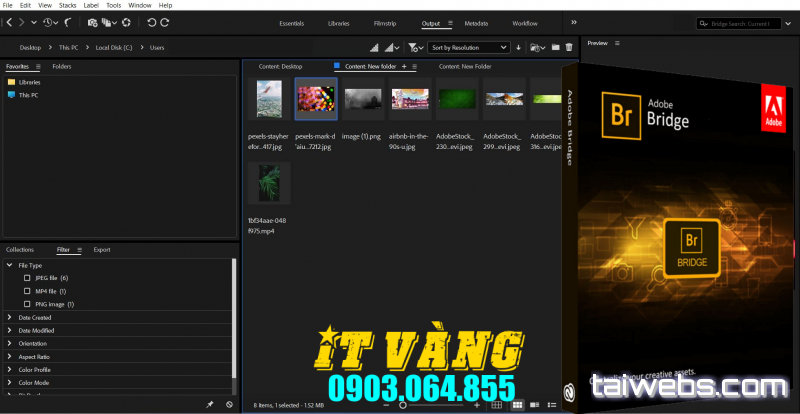The height and width of the screenshot is (414, 800).
Task: Expand the Color Mode filter
Action: [9, 382]
